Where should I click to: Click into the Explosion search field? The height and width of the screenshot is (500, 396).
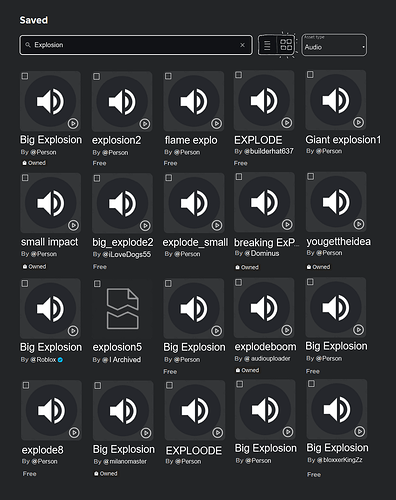[x=136, y=45]
